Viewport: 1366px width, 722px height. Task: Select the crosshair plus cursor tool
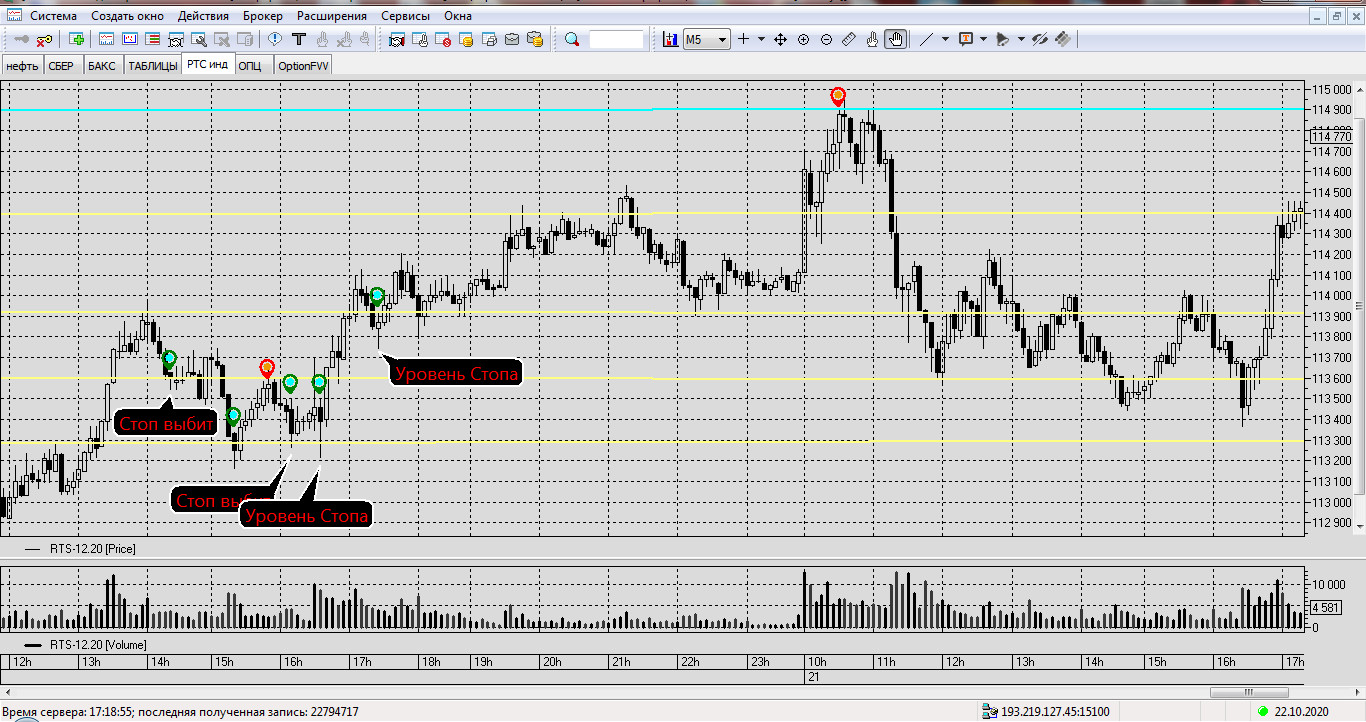(x=743, y=40)
